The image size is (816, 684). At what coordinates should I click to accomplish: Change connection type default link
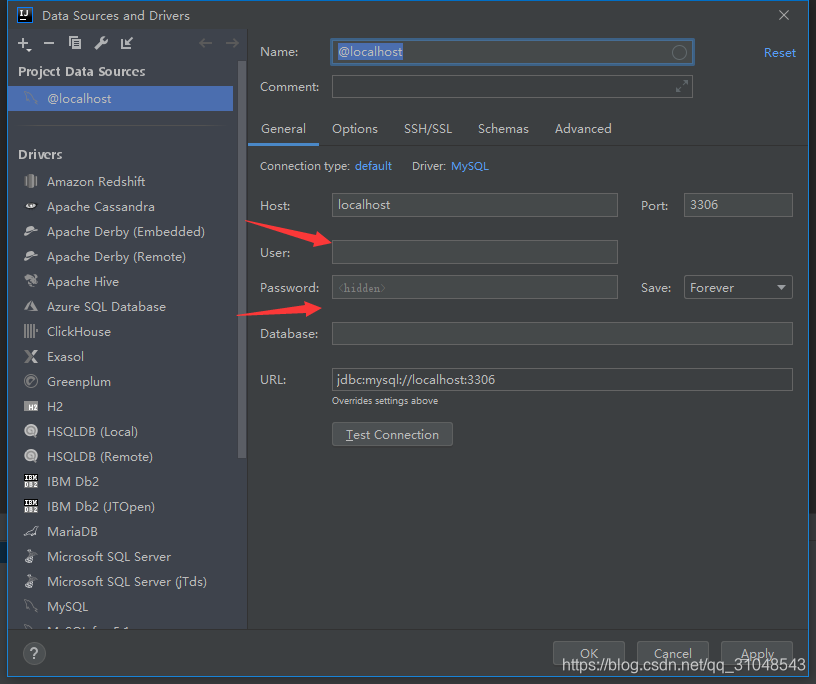(x=373, y=166)
